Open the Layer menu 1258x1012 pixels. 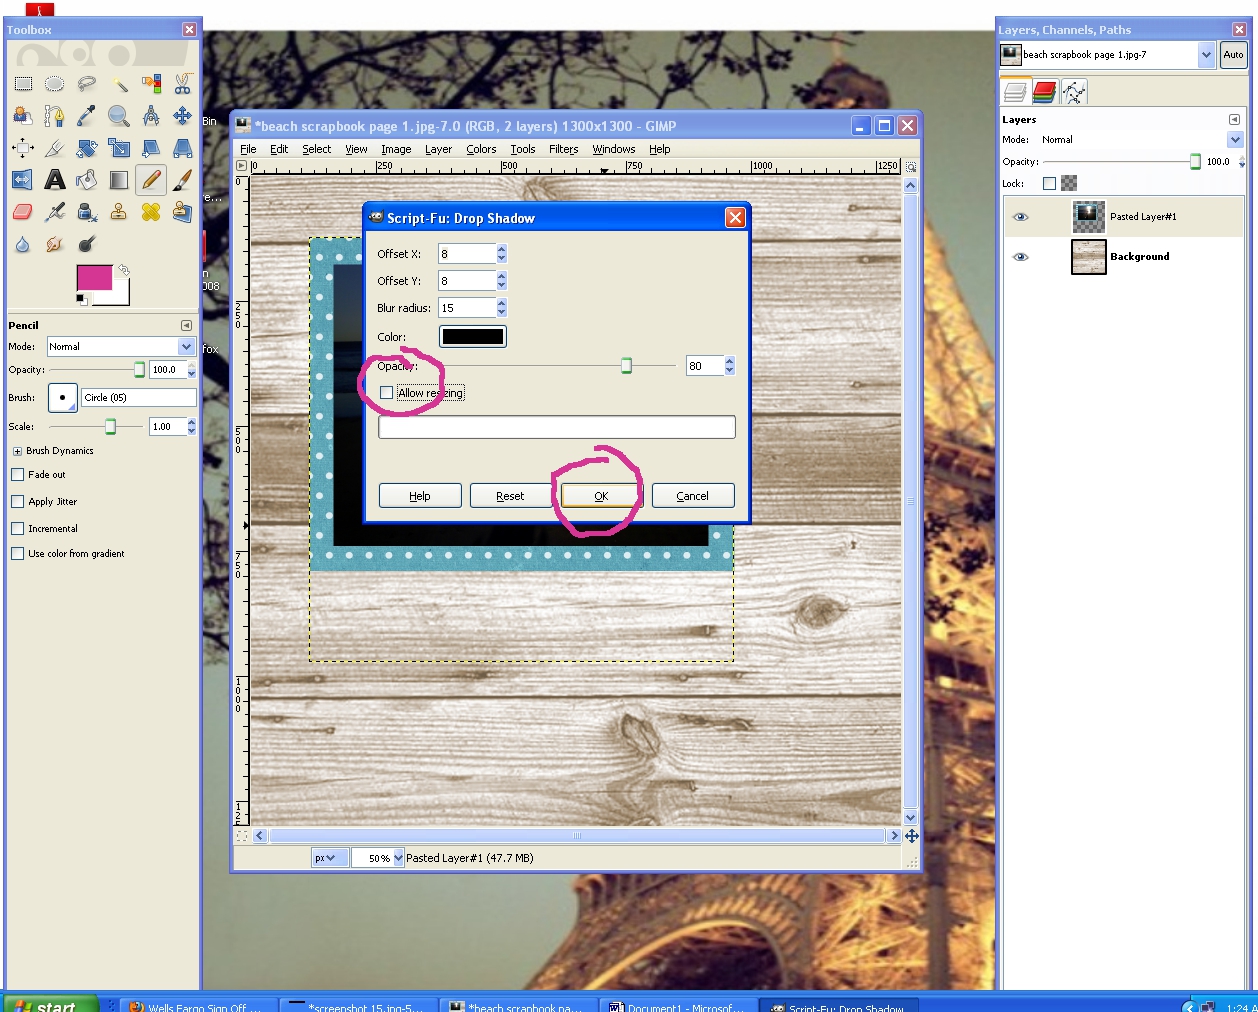[x=438, y=149]
